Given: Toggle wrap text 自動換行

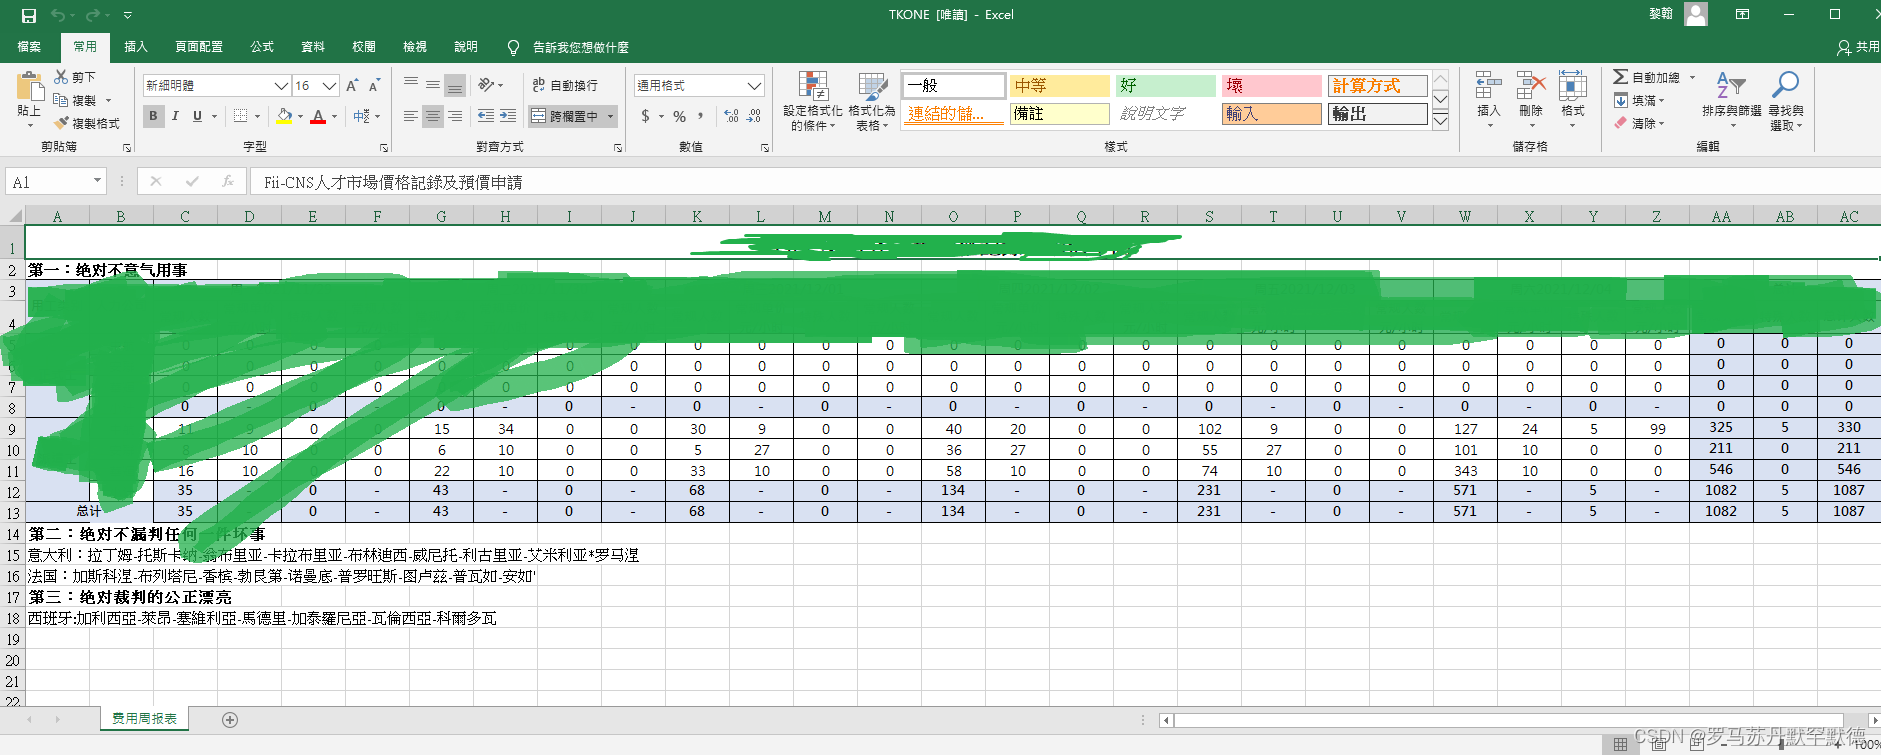Looking at the screenshot, I should click(565, 86).
